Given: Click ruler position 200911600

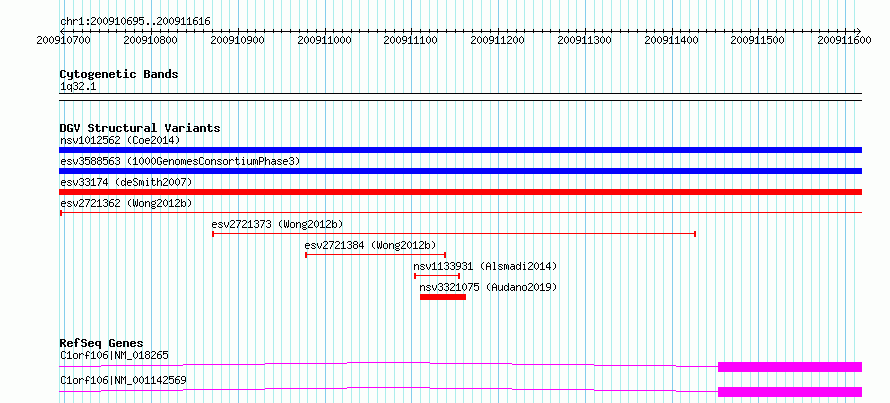Looking at the screenshot, I should pyautogui.click(x=846, y=40).
